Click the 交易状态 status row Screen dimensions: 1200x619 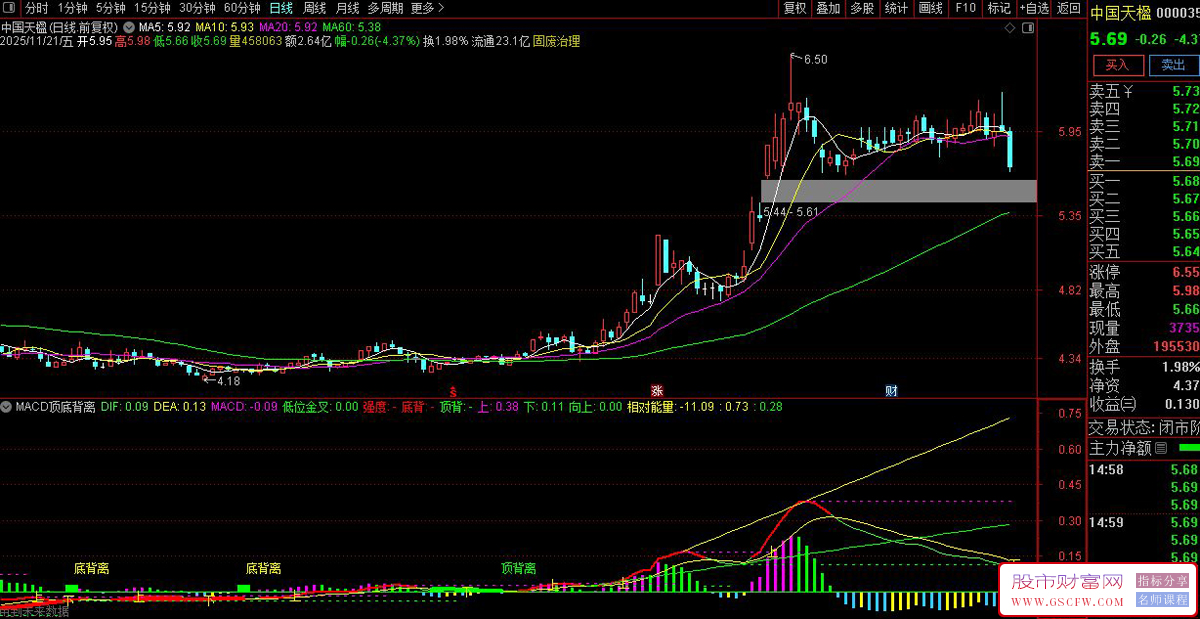pos(1144,427)
